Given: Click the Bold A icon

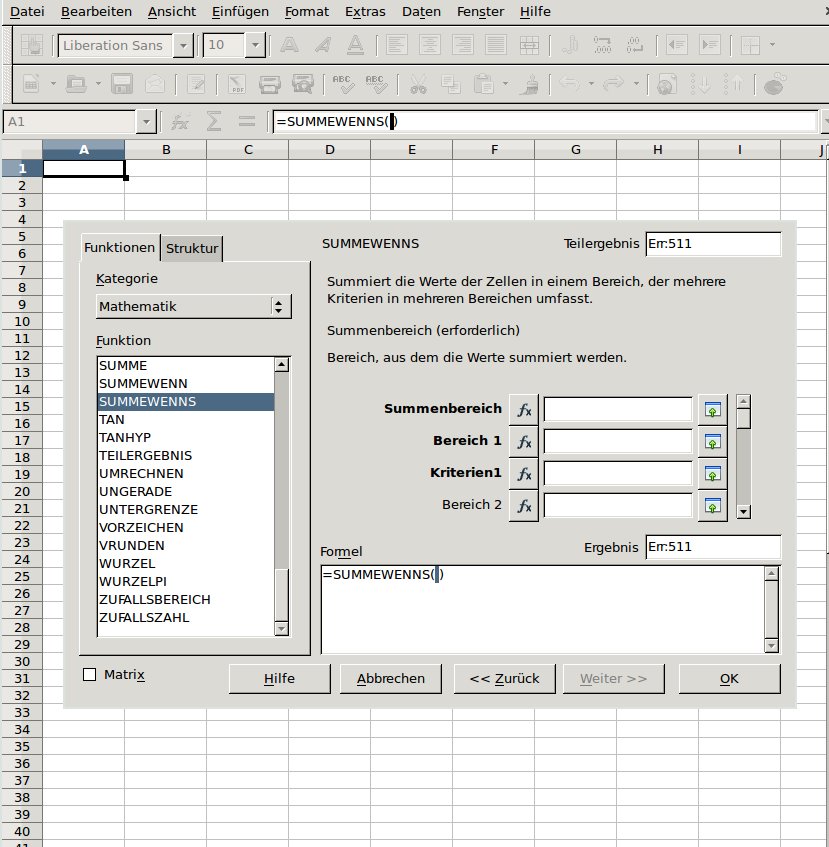Looking at the screenshot, I should click(289, 45).
